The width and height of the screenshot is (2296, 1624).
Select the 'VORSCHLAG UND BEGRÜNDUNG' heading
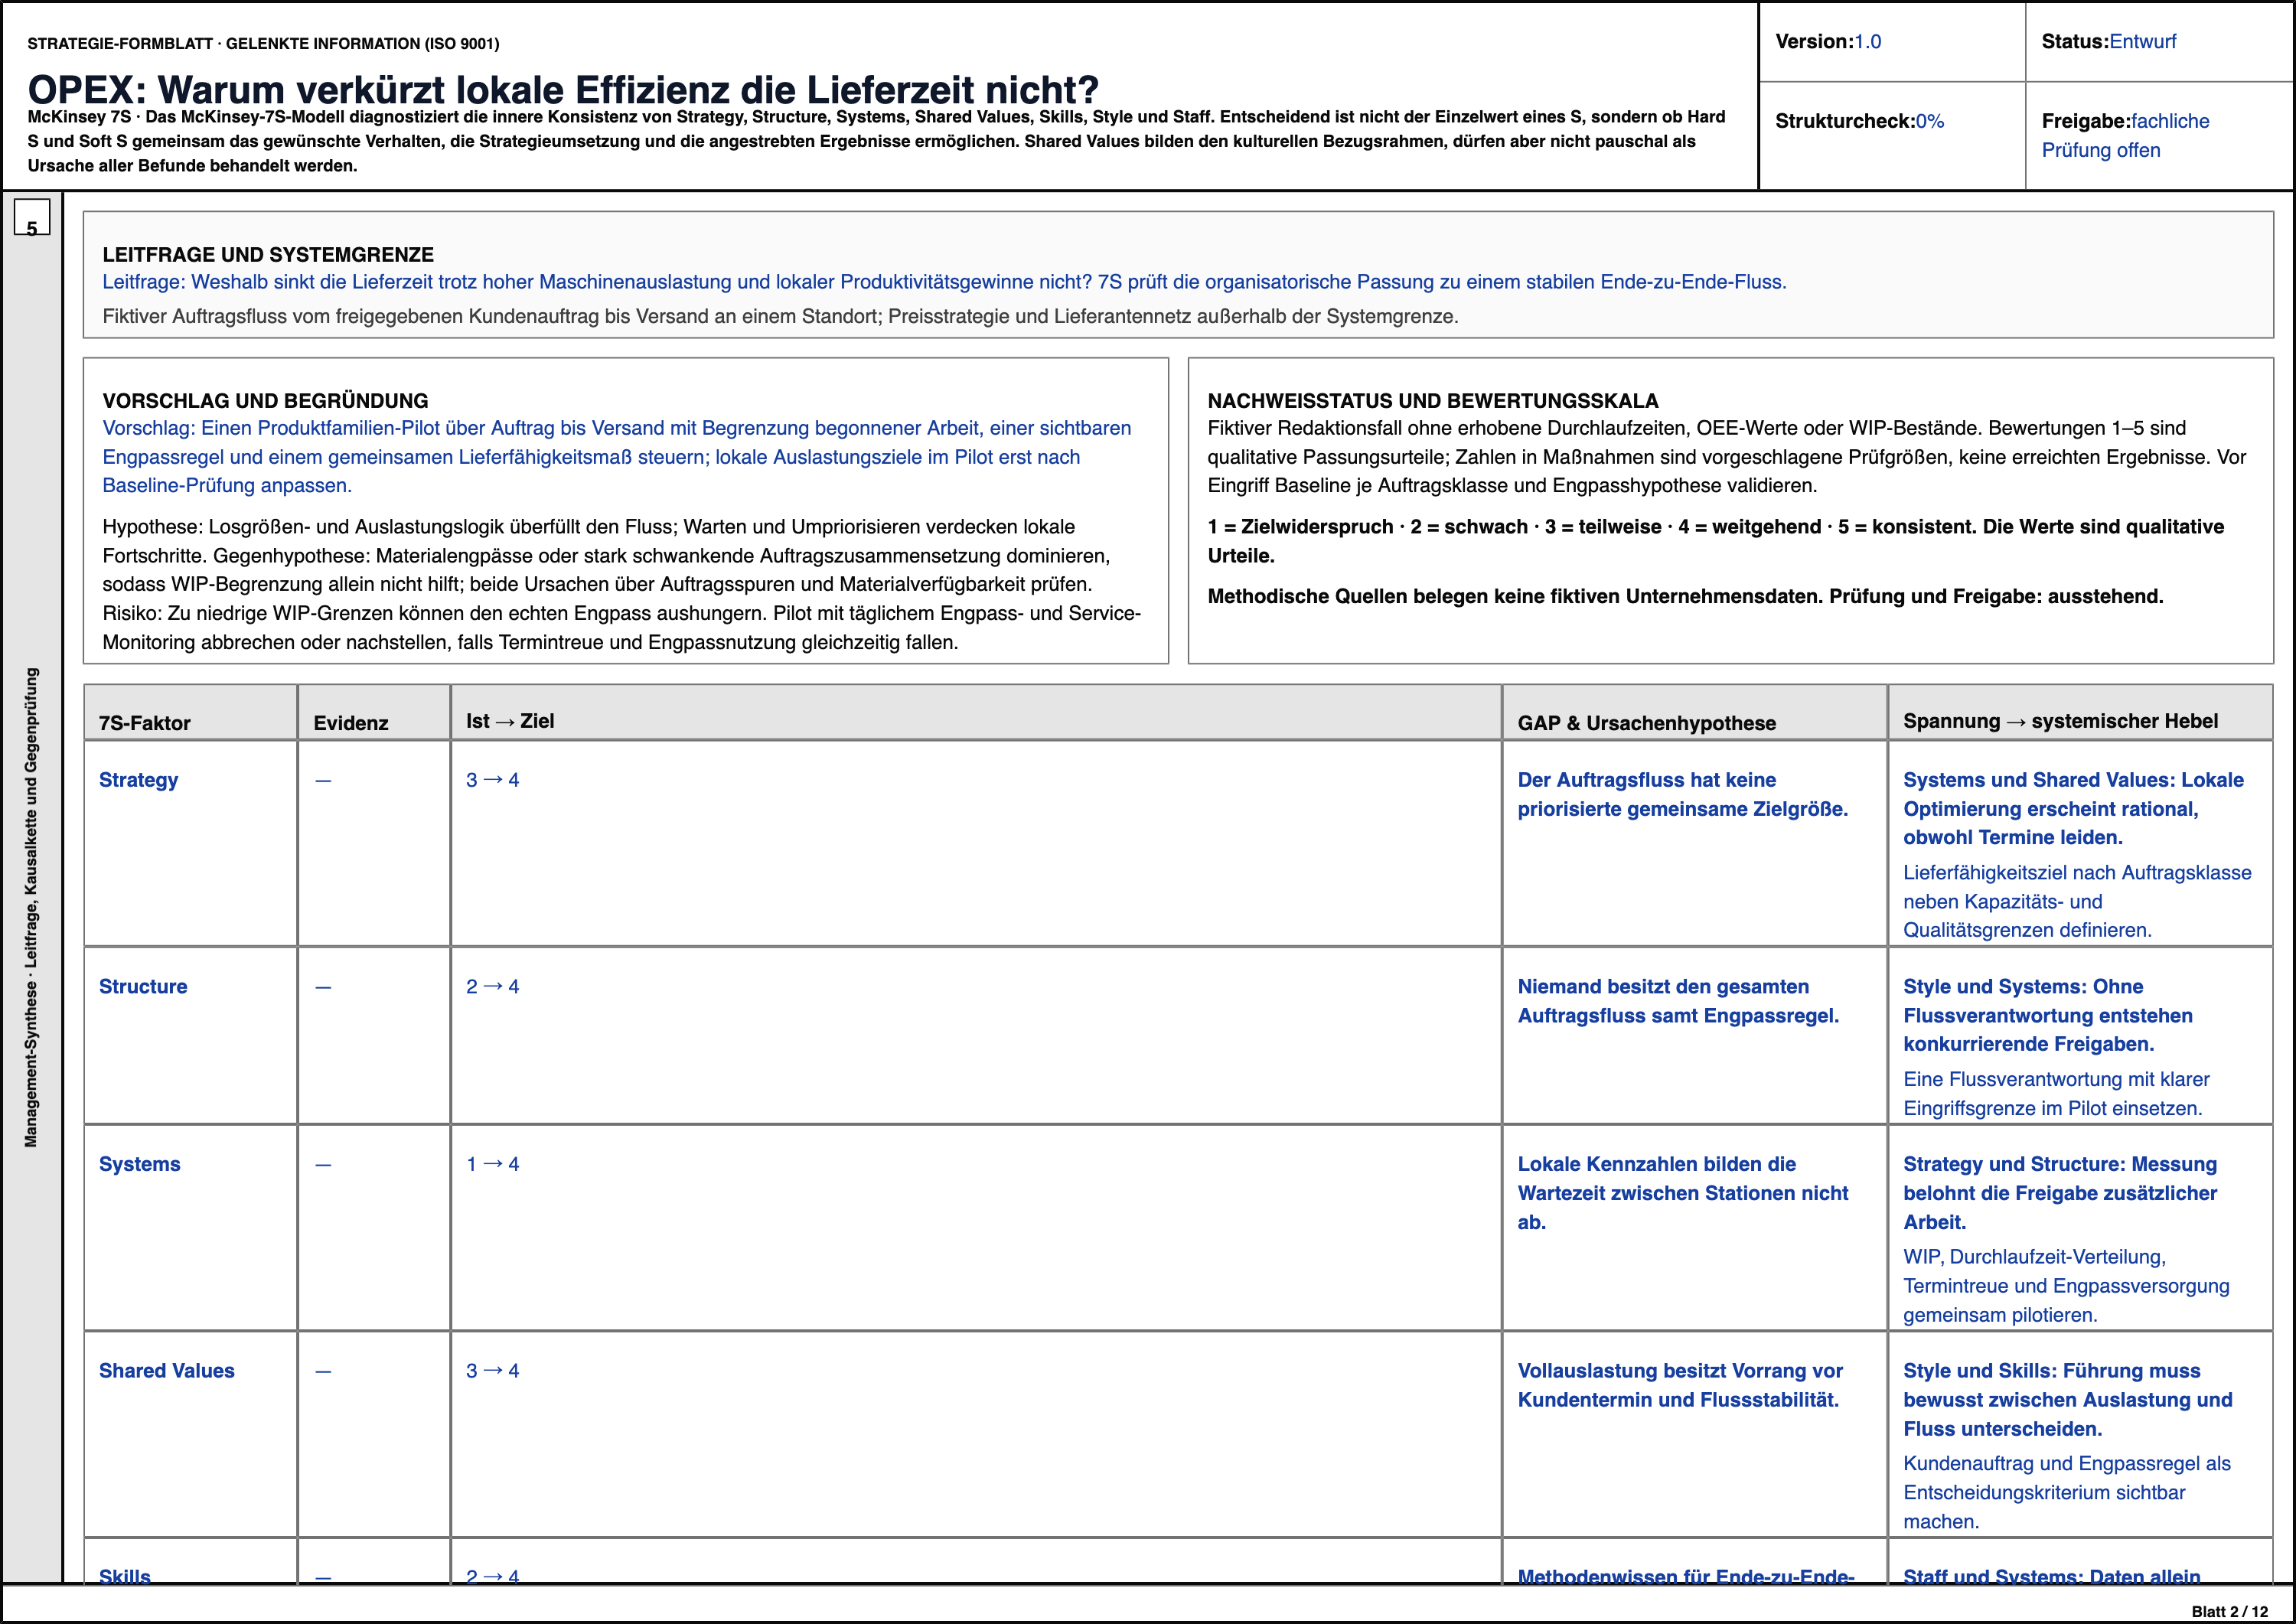point(265,401)
